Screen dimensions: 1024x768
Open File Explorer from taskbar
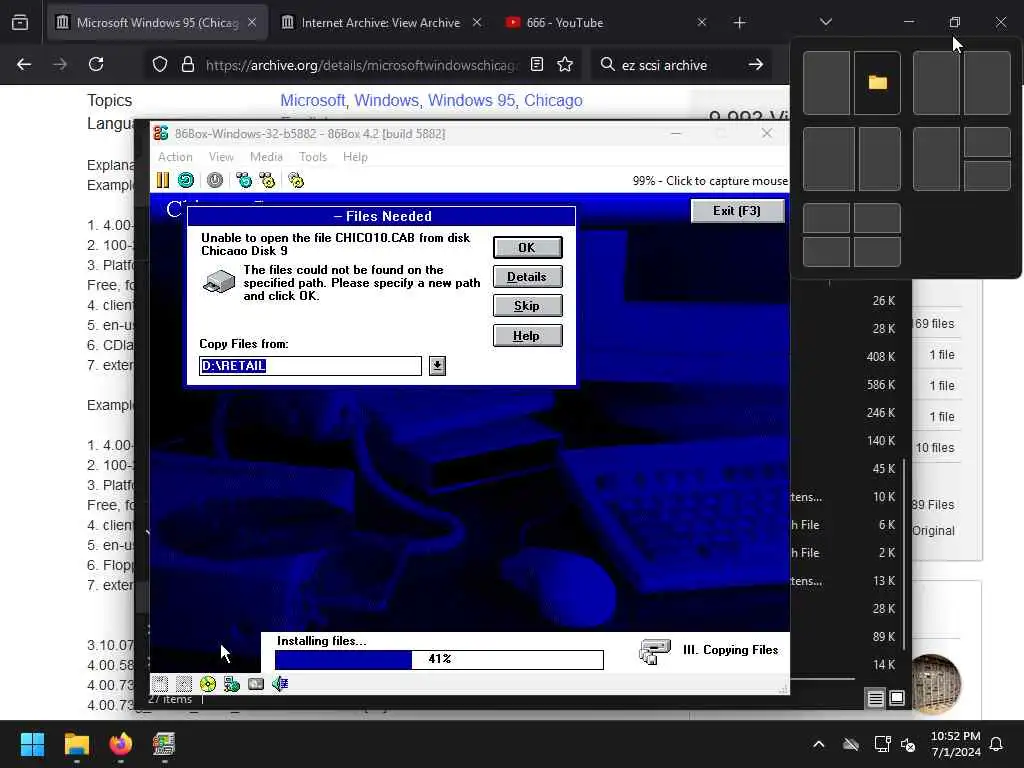coord(76,744)
